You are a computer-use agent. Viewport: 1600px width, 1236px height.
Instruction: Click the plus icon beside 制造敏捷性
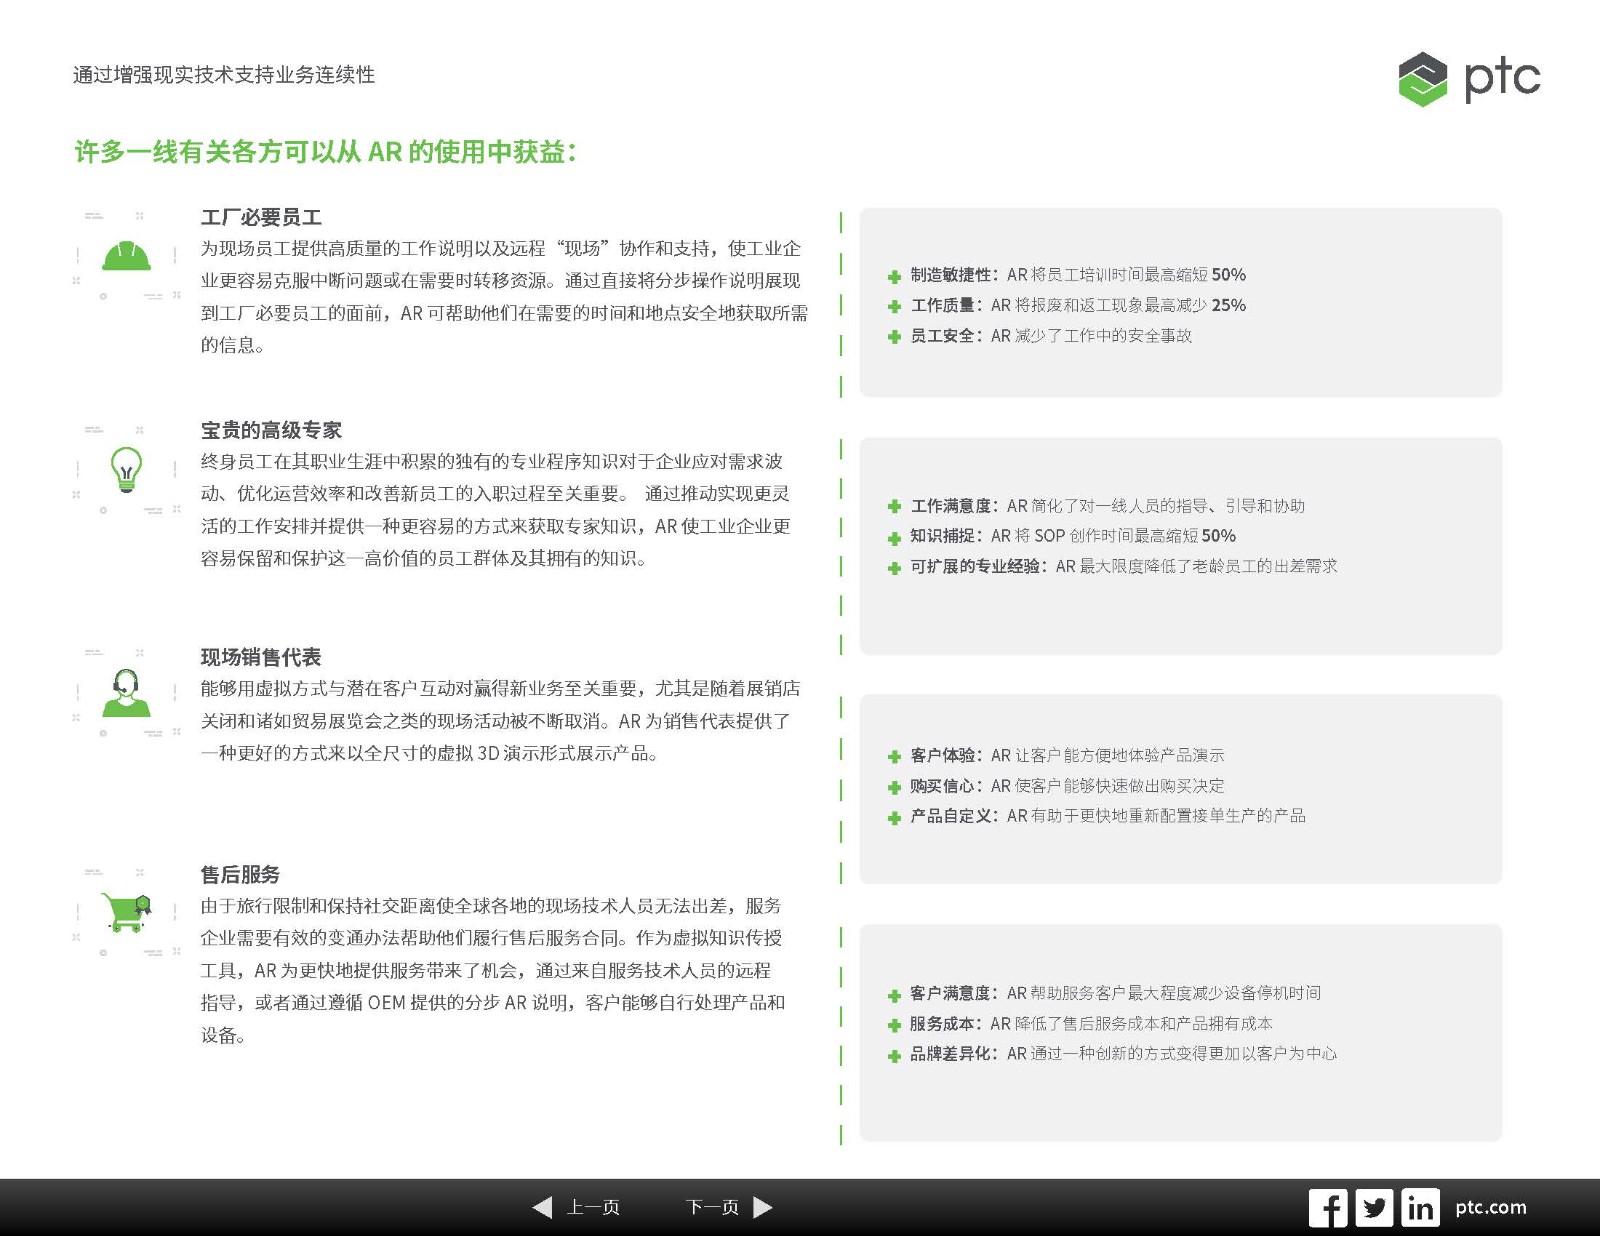[894, 276]
